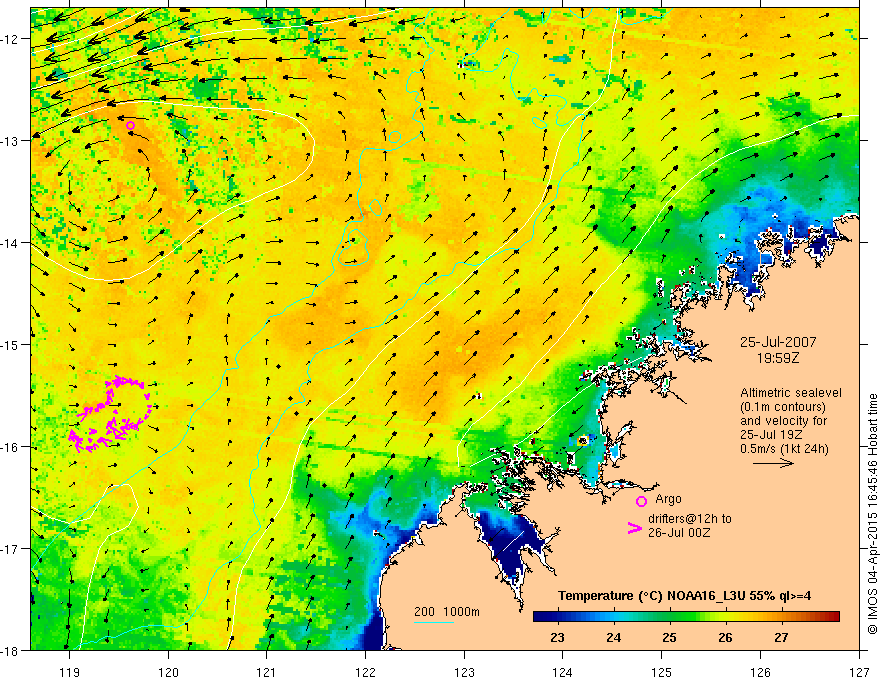Click the cyan 200 1000m bathymetry legend line
This screenshot has height=680, width=880.
(434, 622)
